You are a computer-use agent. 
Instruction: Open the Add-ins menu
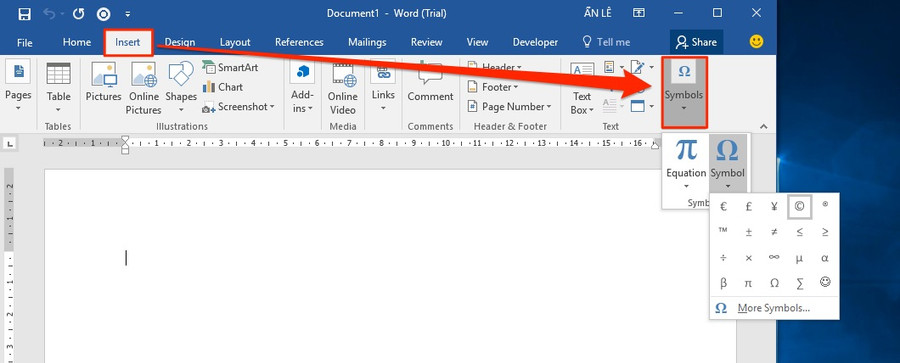(x=302, y=88)
